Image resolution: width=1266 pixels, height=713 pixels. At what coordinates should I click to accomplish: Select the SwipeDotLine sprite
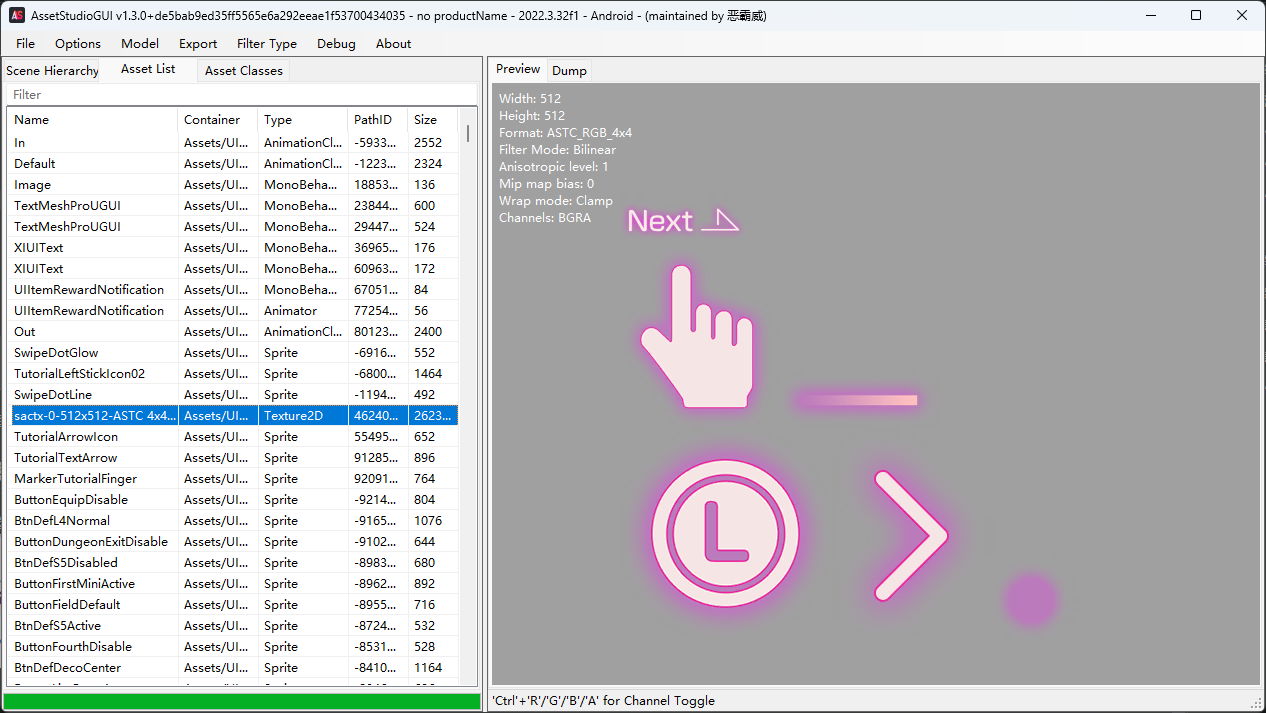coord(235,395)
